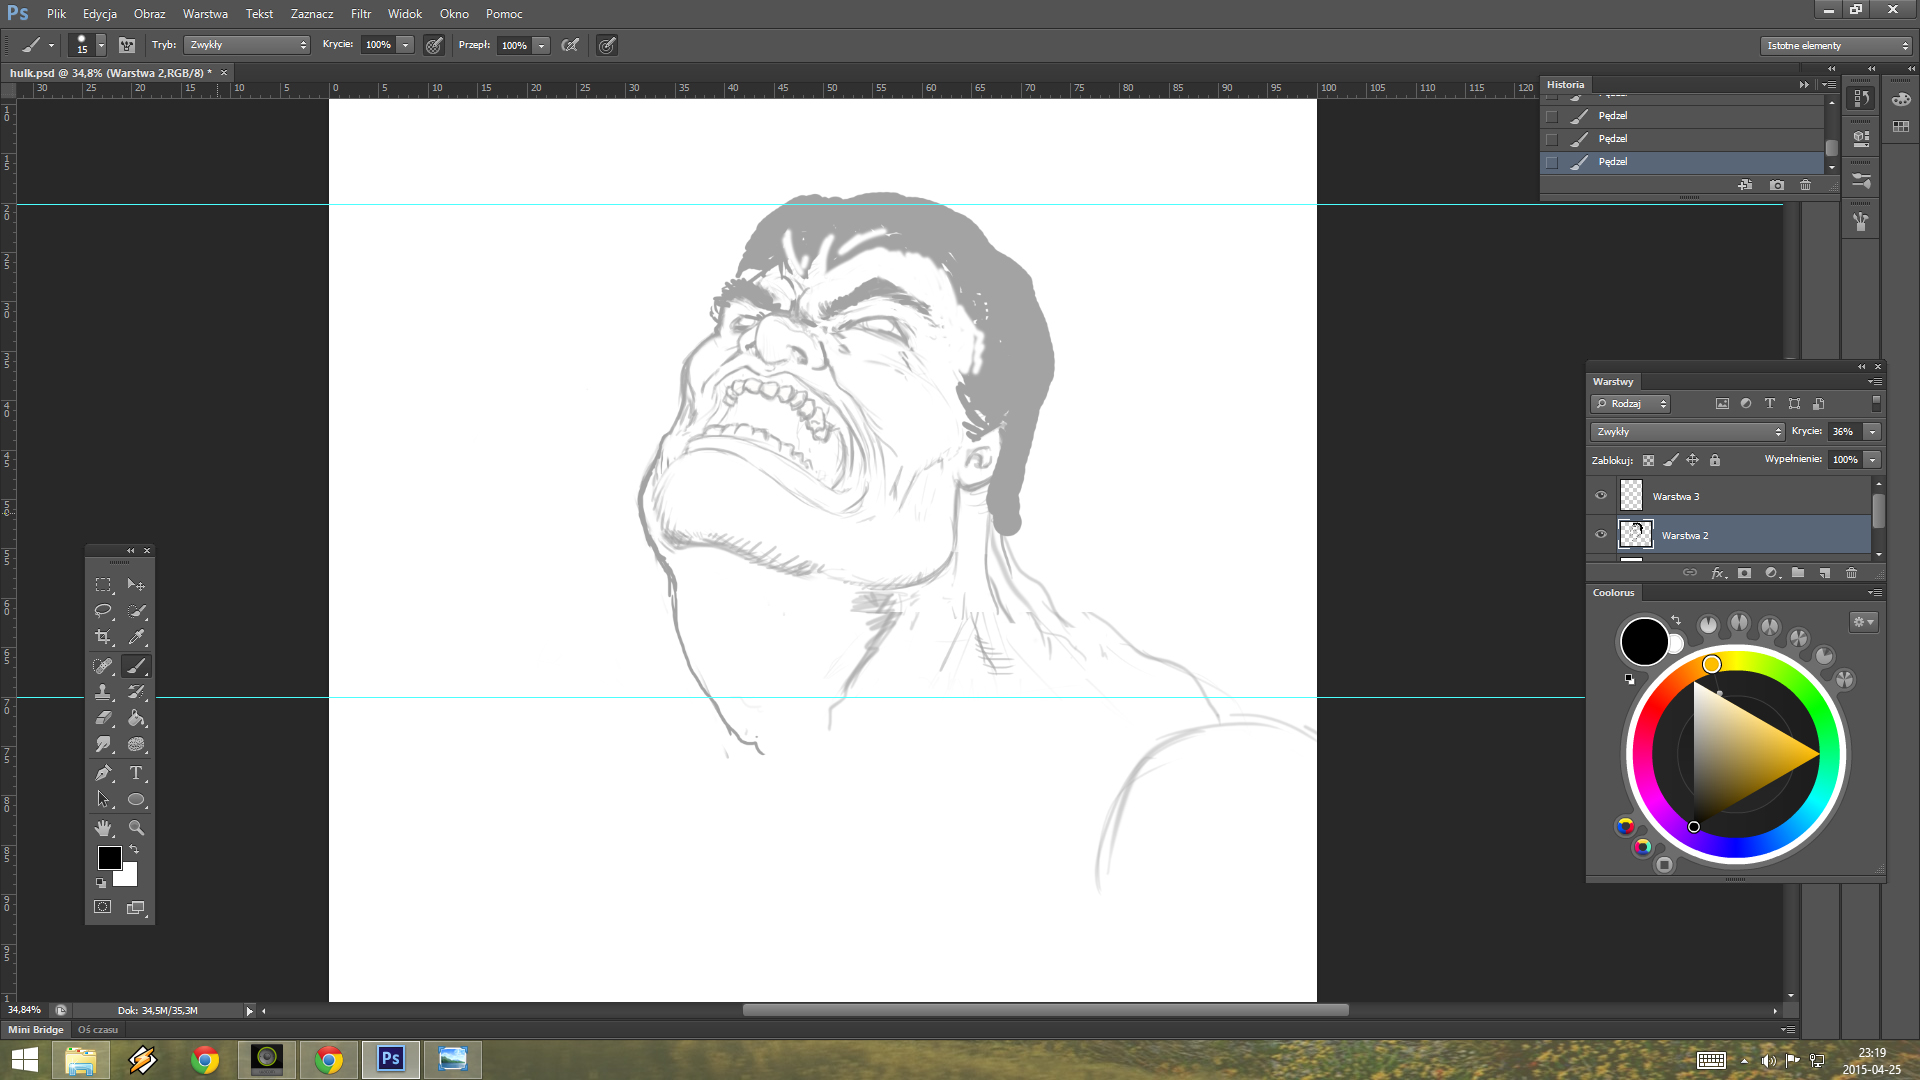Select the Quick Selection tool
This screenshot has width=1920, height=1080.
tap(136, 611)
